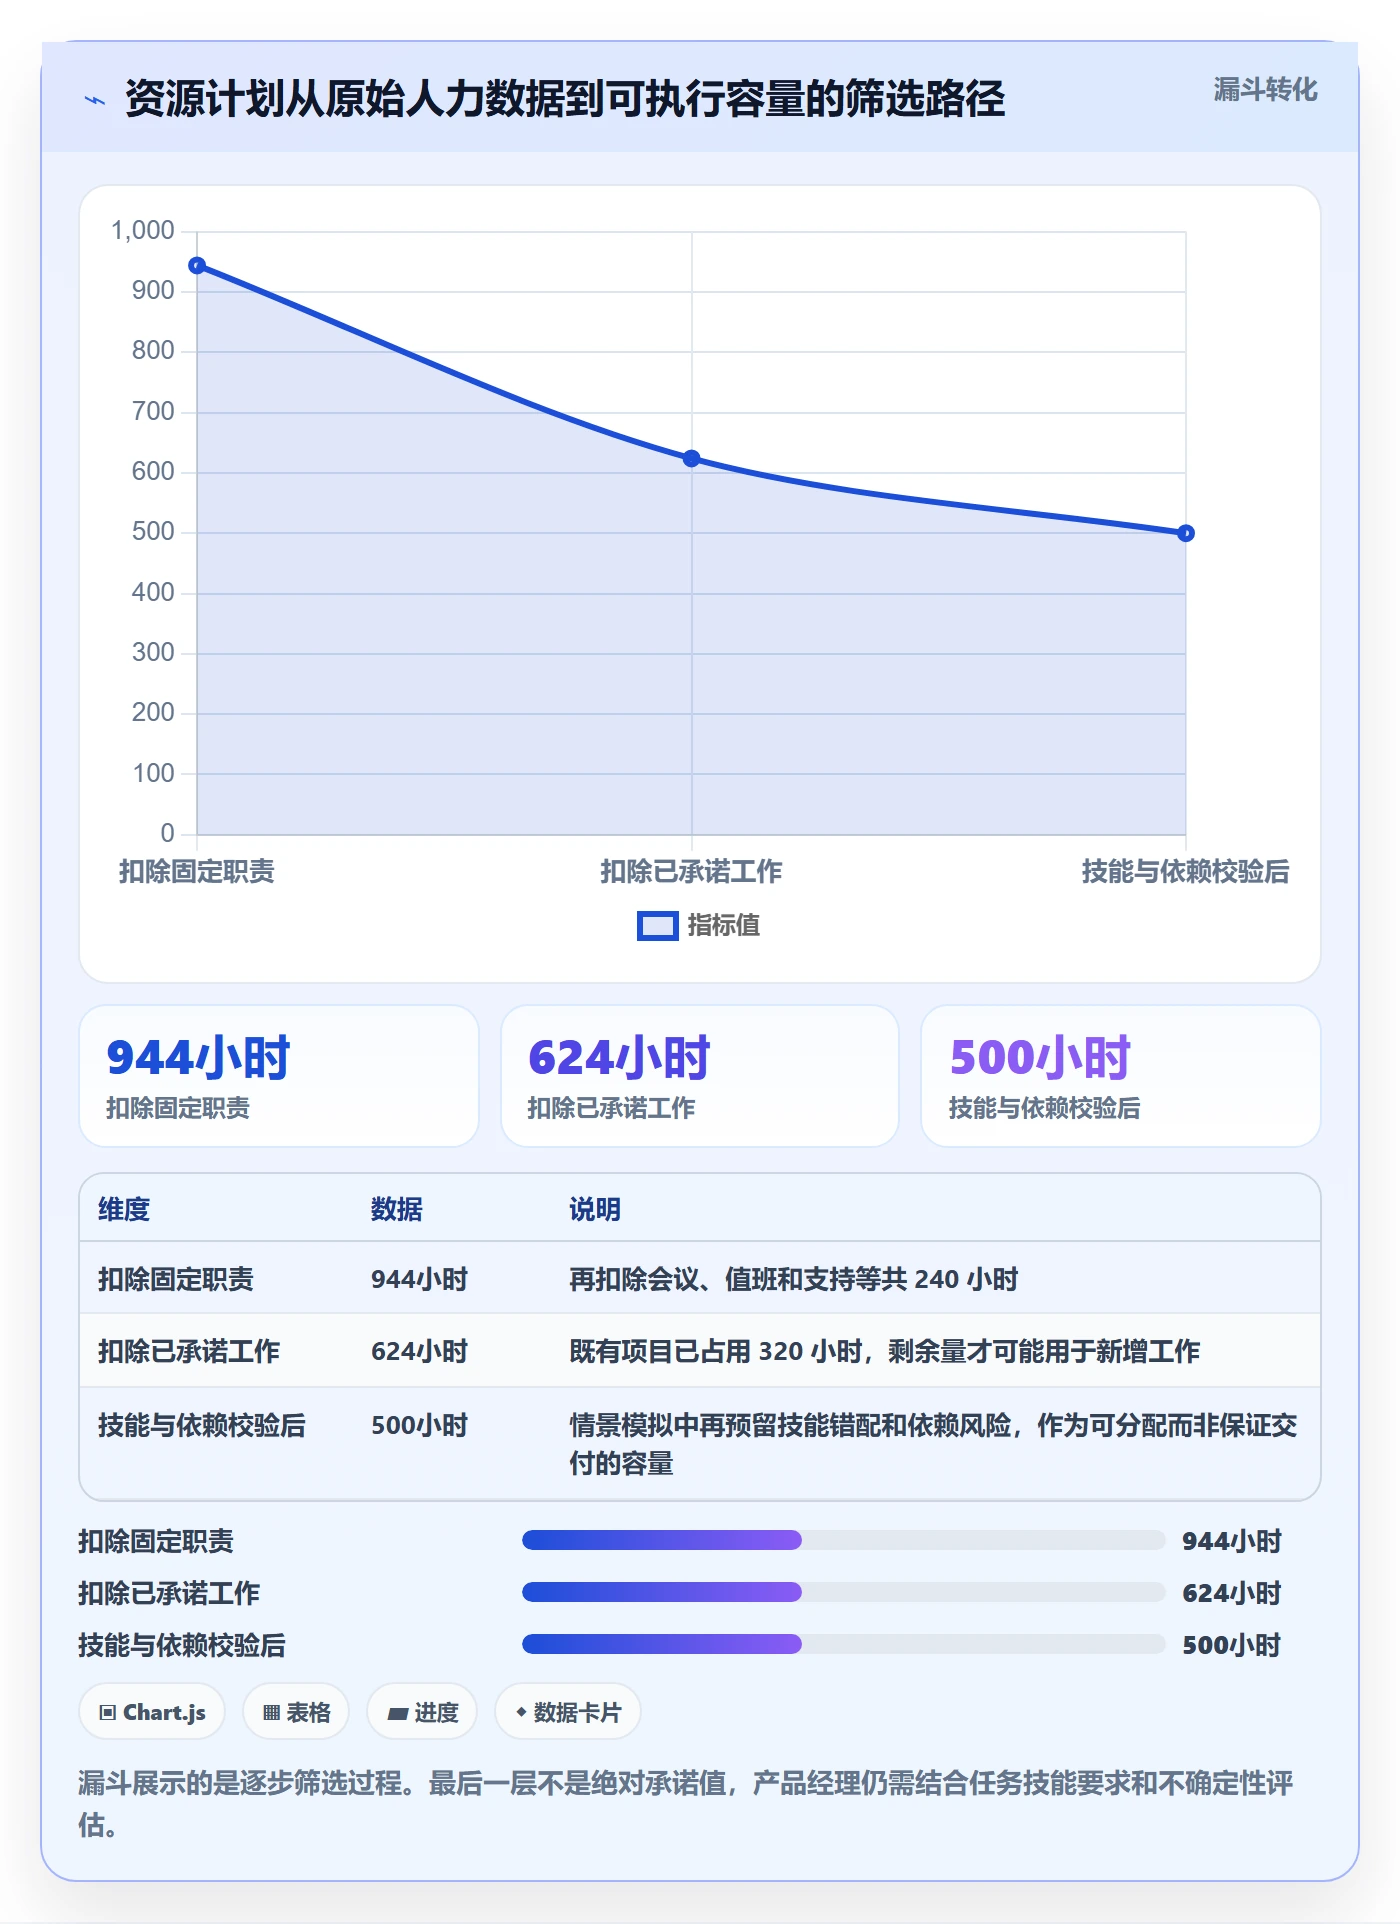
Task: Click the 扣除固定职责 data point on chart
Action: (x=197, y=265)
